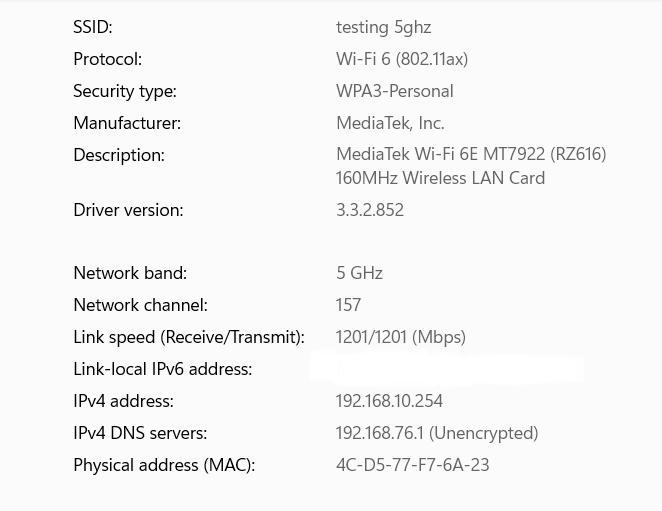Click the IPv4 DNS servers label
The image size is (662, 511).
coord(140,433)
